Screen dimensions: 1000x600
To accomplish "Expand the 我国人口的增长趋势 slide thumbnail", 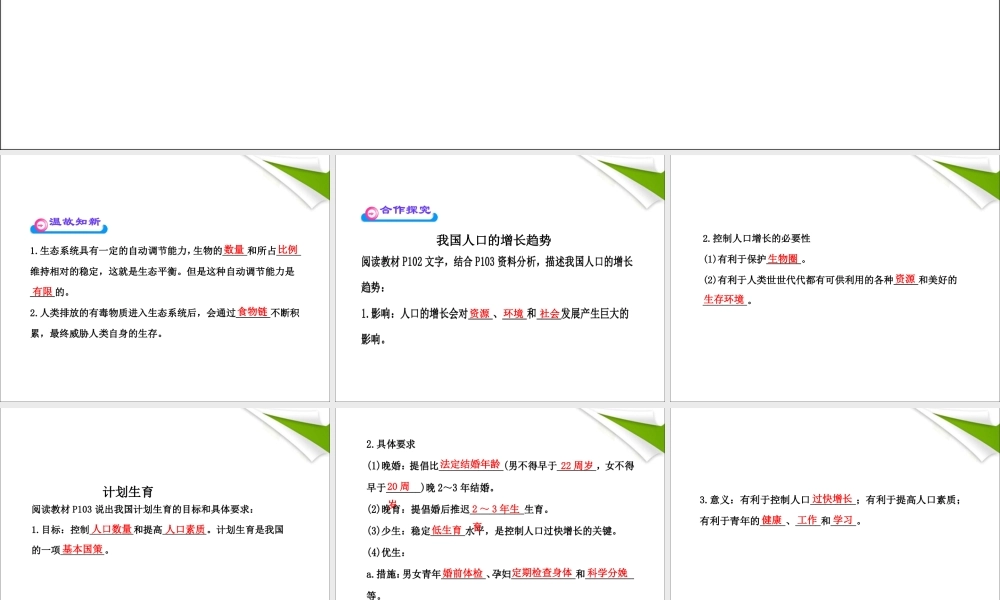I will point(499,278).
